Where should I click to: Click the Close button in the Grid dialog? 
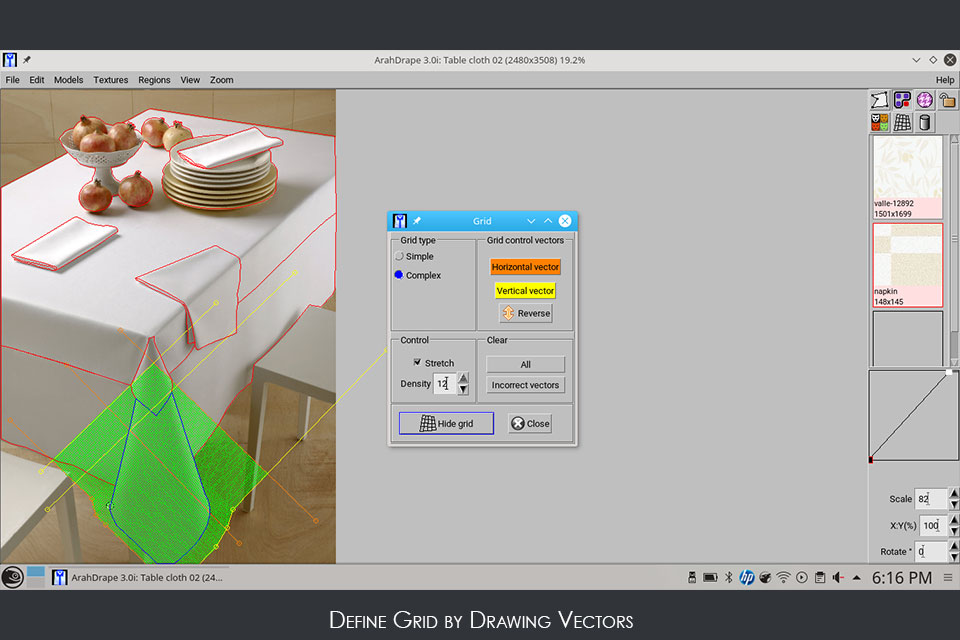coord(530,423)
